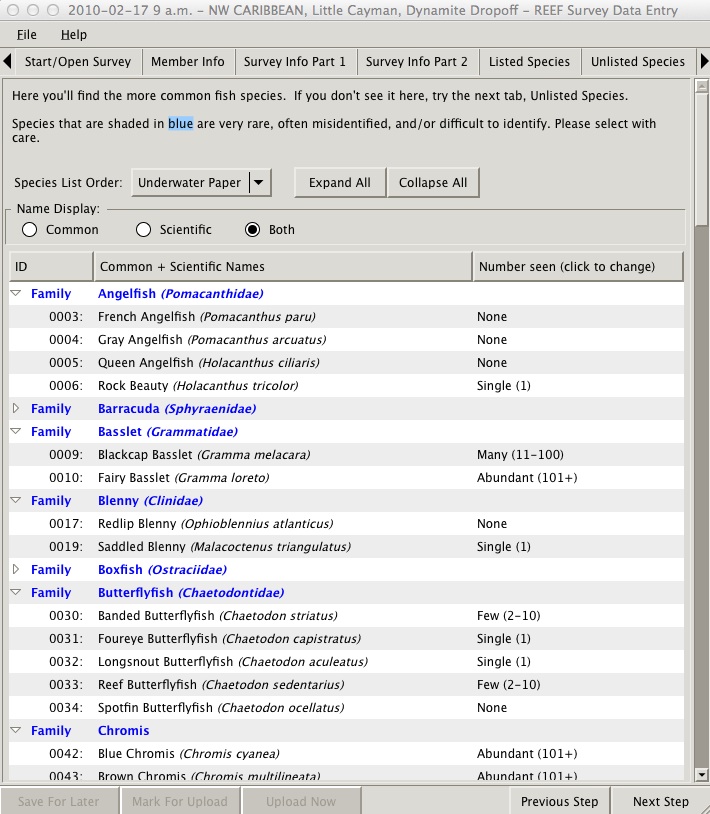Switch to Survey Info Part 1 tab
Image resolution: width=710 pixels, height=814 pixels.
point(295,62)
